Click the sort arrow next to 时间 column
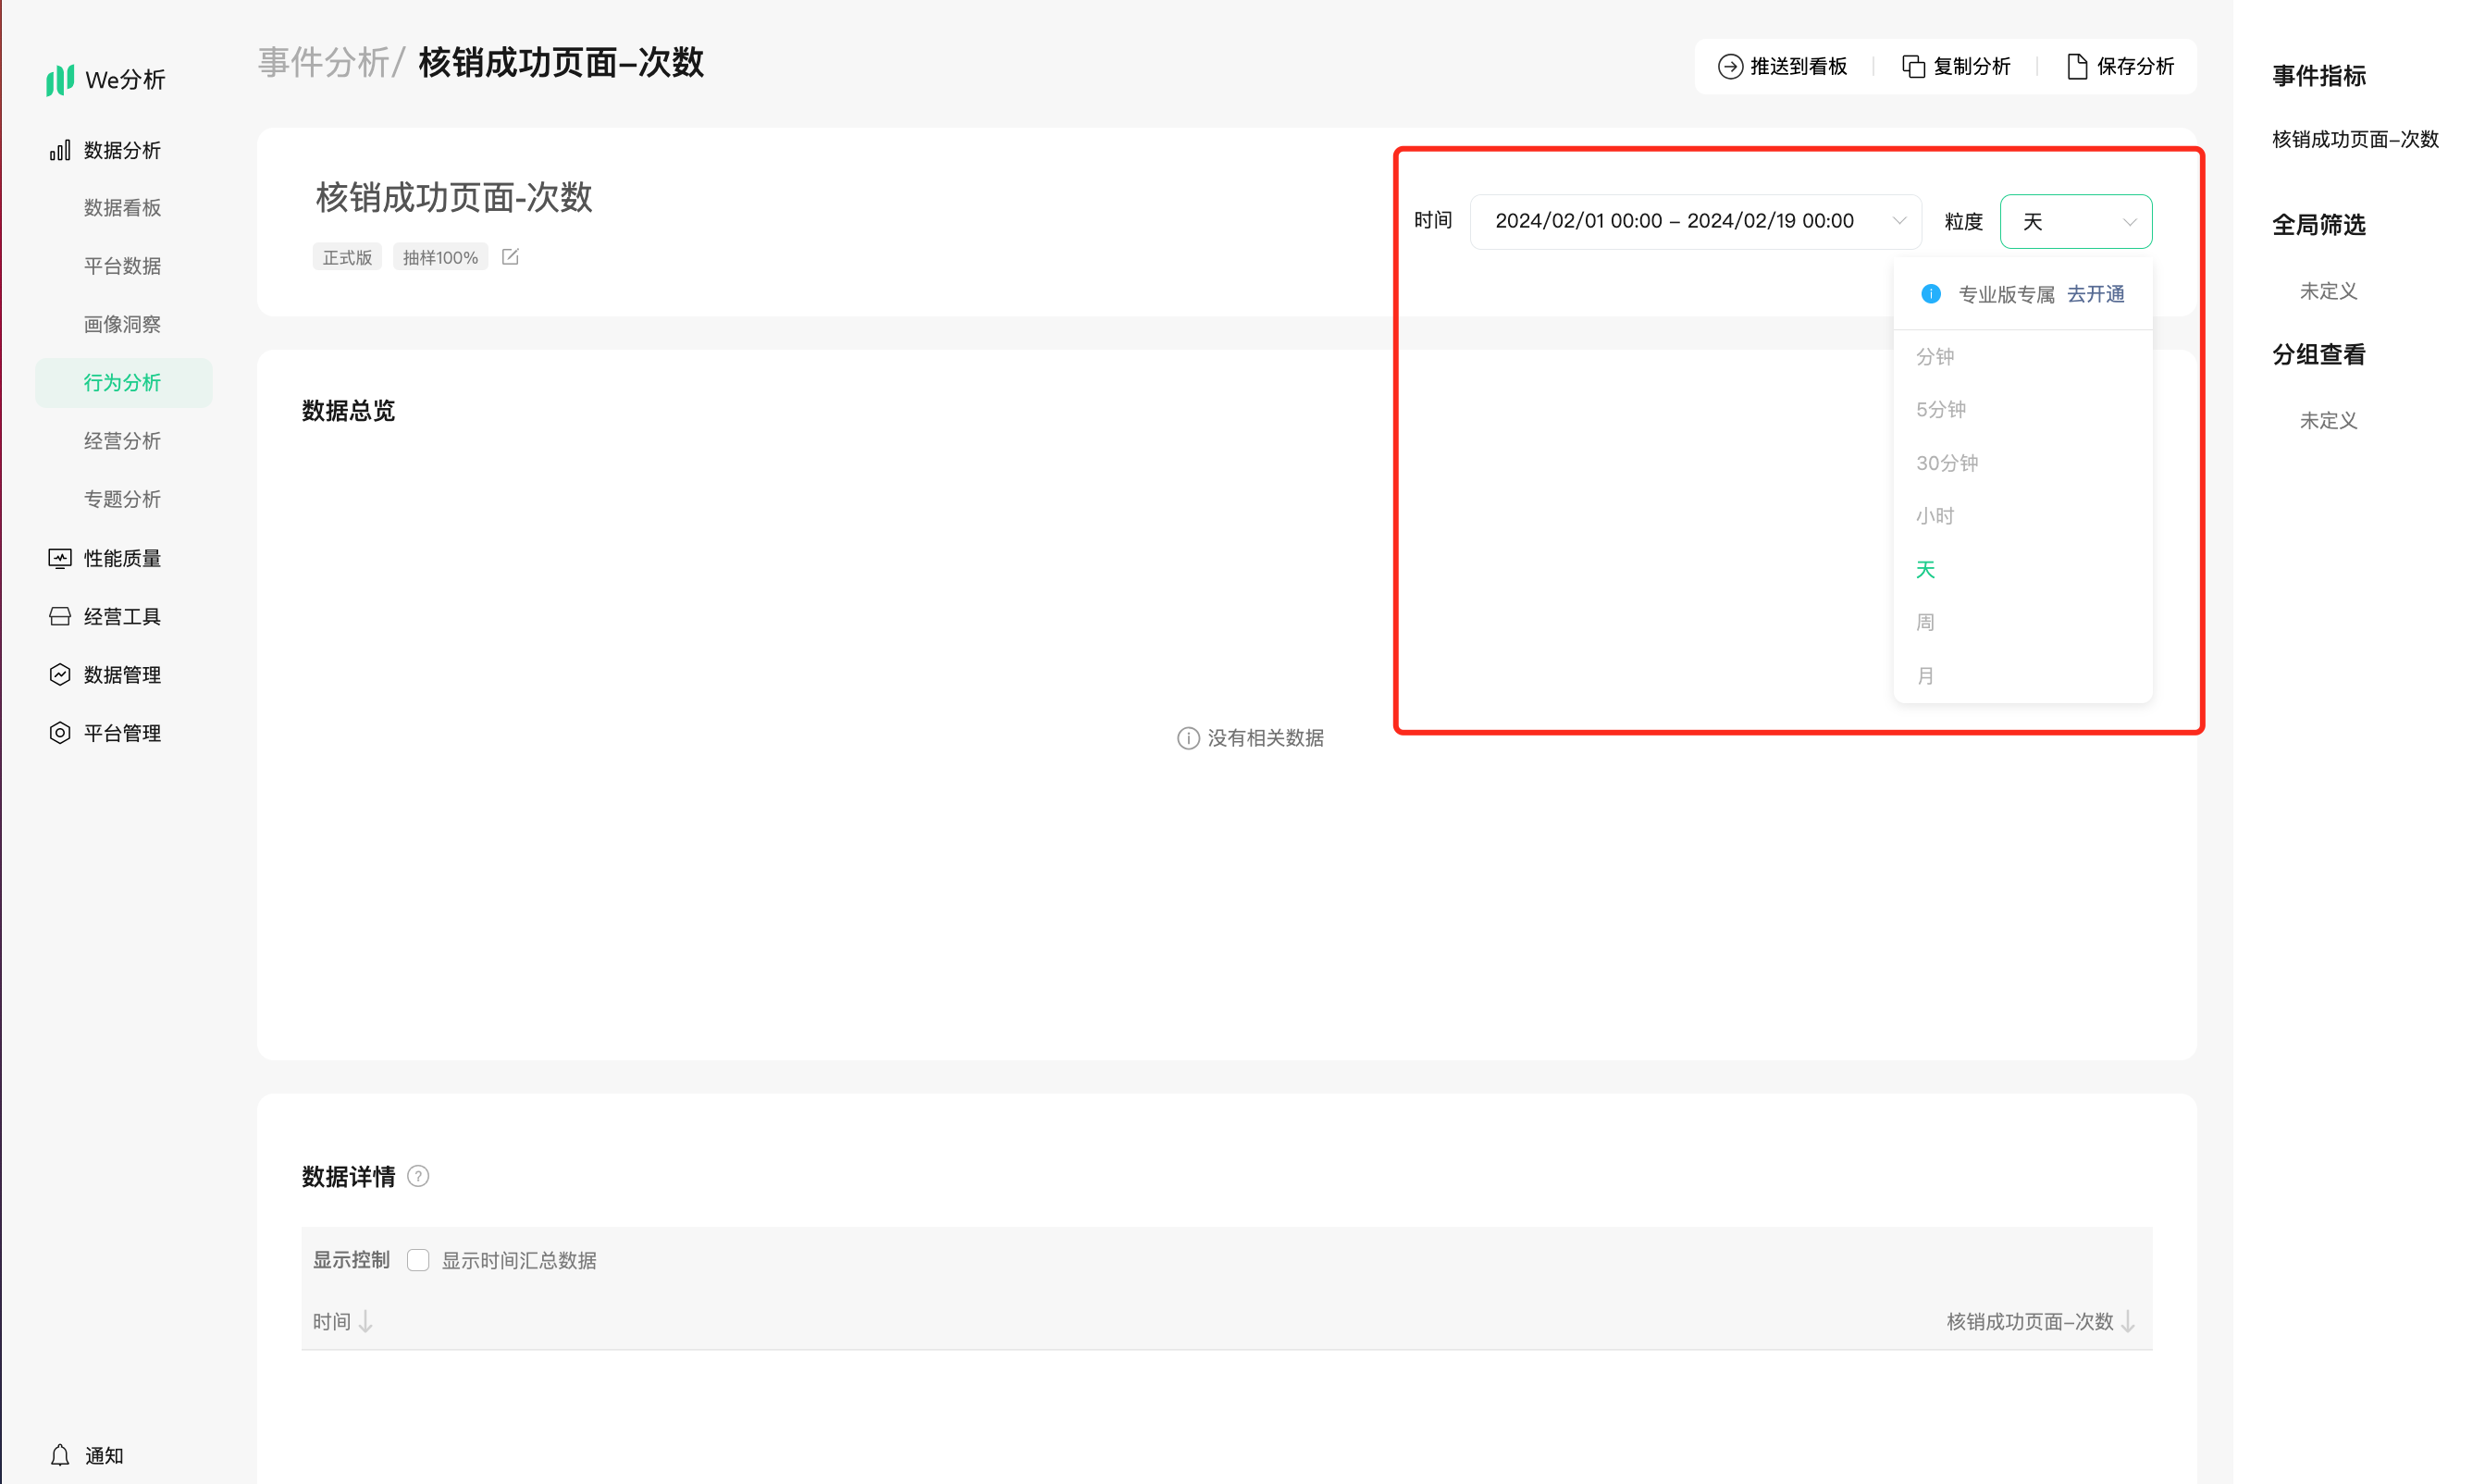This screenshot has height=1484, width=2485. [366, 1321]
